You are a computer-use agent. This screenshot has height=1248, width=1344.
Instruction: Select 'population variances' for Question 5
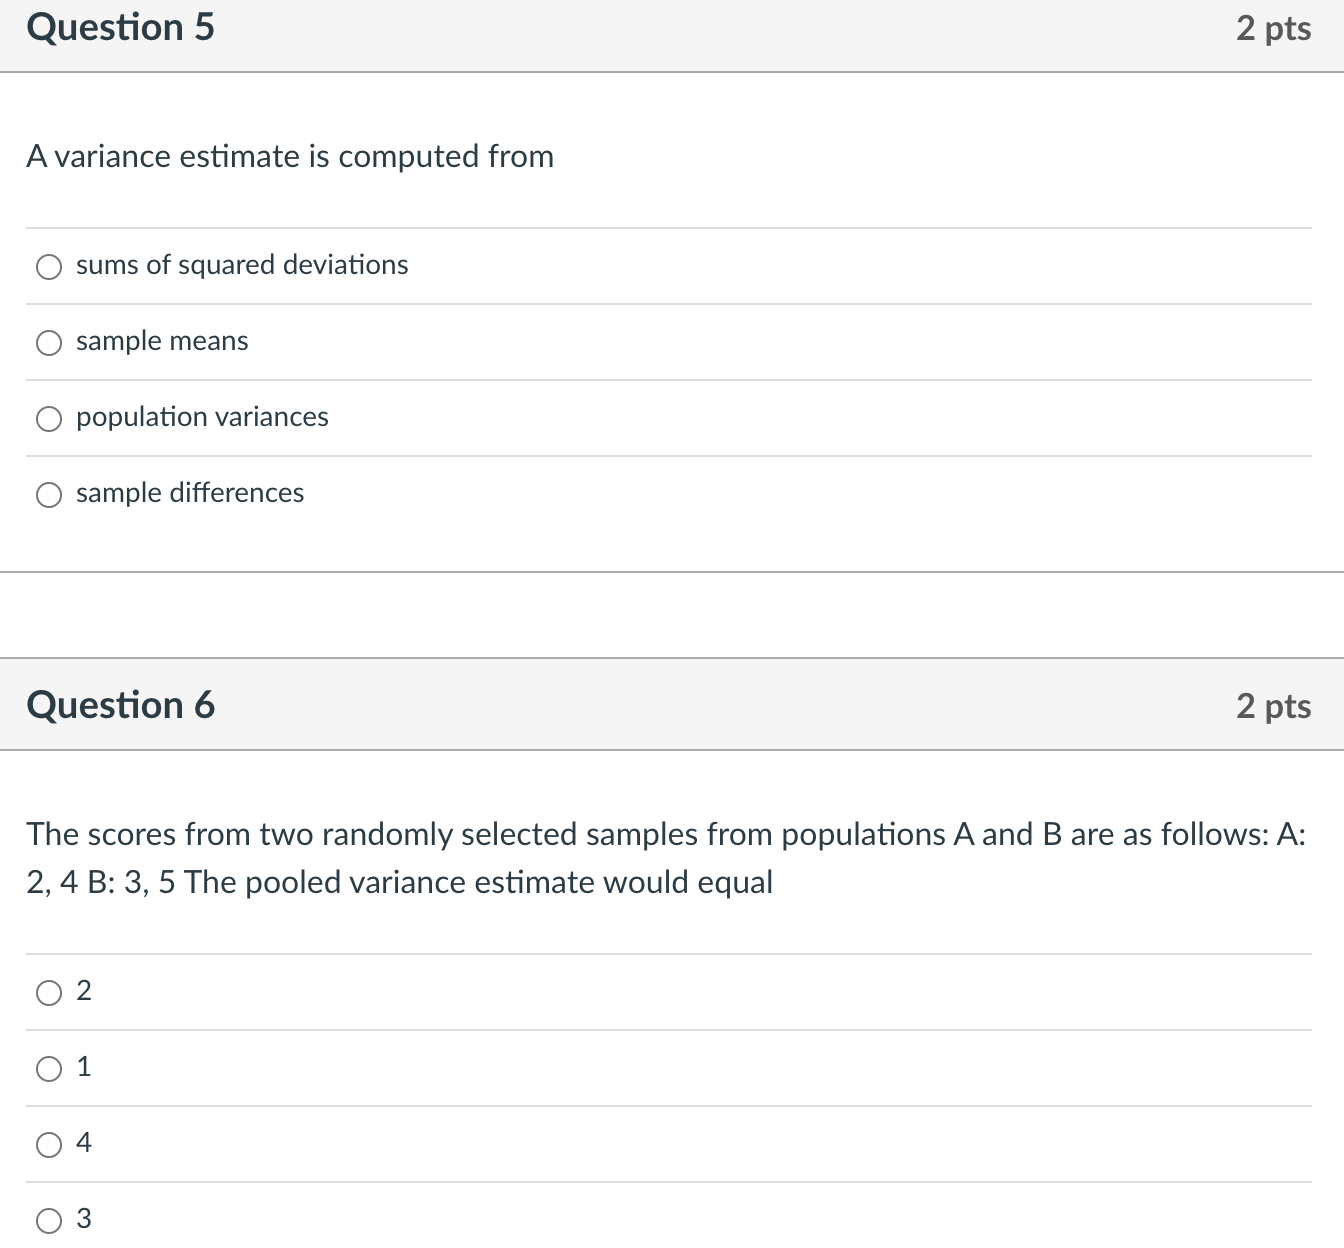48,418
